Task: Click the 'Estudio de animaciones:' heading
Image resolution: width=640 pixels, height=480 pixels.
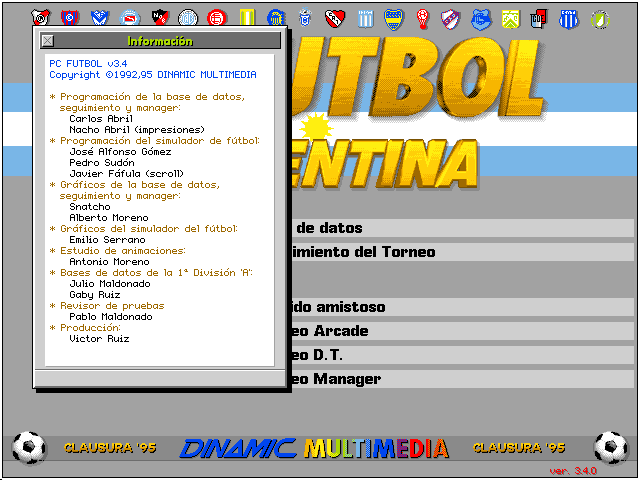Action: pyautogui.click(x=123, y=251)
